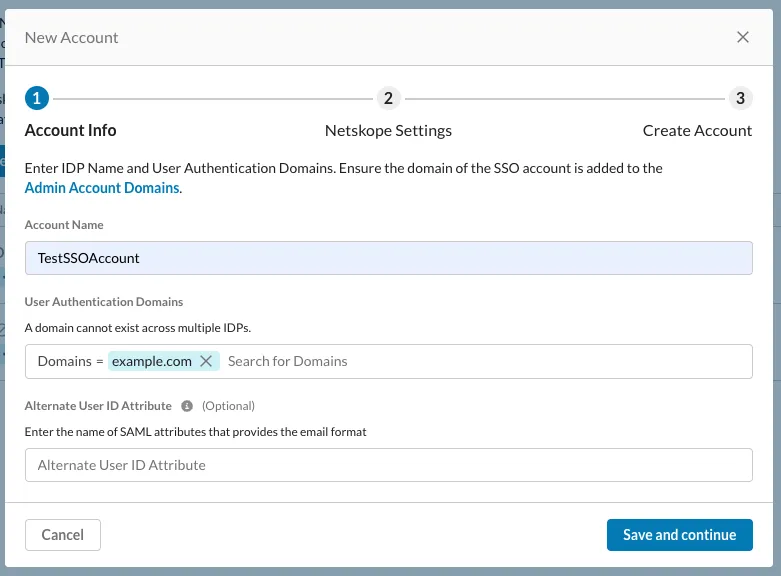
Task: Click the Account Info step label
Action: pyautogui.click(x=70, y=130)
